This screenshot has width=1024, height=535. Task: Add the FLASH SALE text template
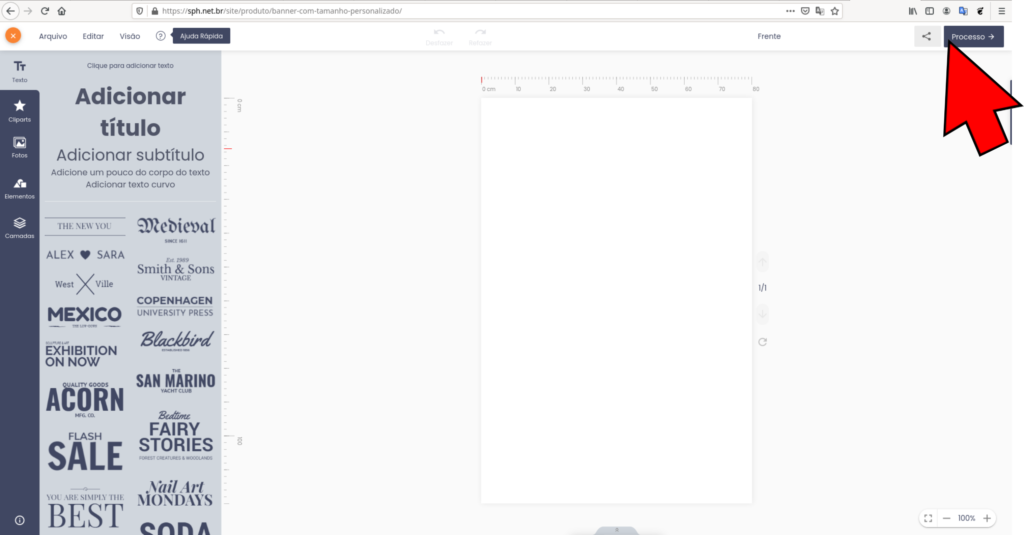pyautogui.click(x=85, y=452)
